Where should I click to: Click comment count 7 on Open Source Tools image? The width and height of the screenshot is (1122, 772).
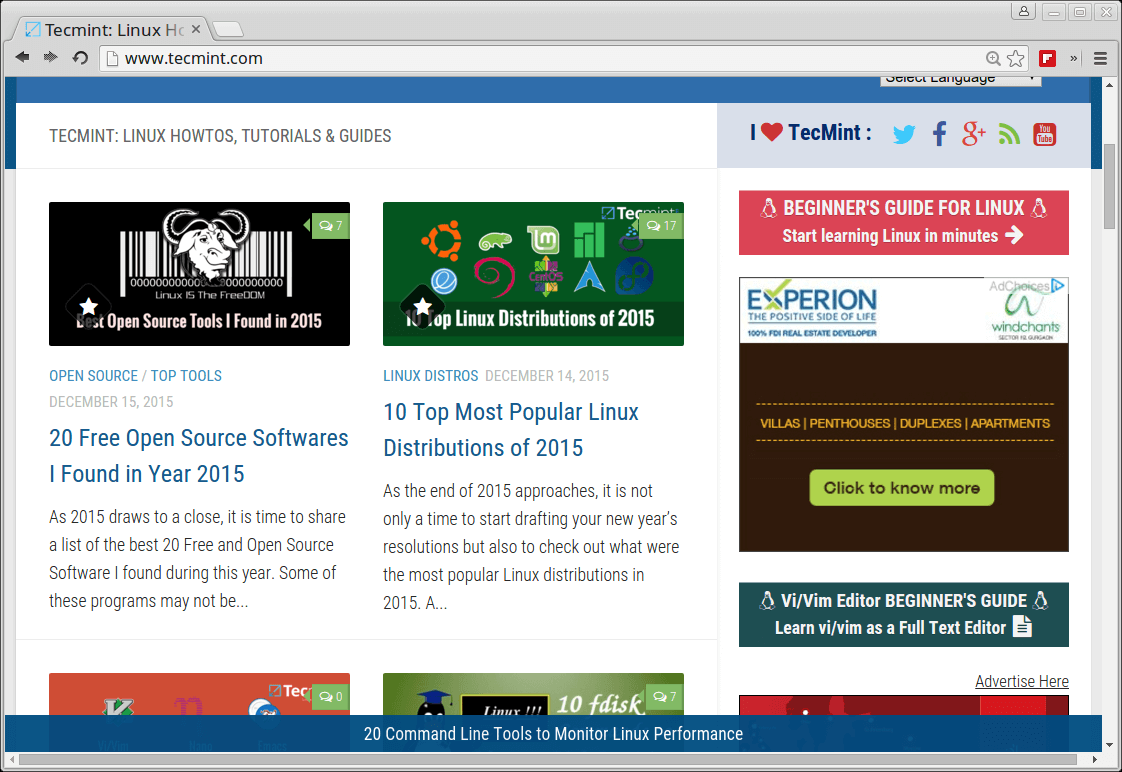(330, 226)
